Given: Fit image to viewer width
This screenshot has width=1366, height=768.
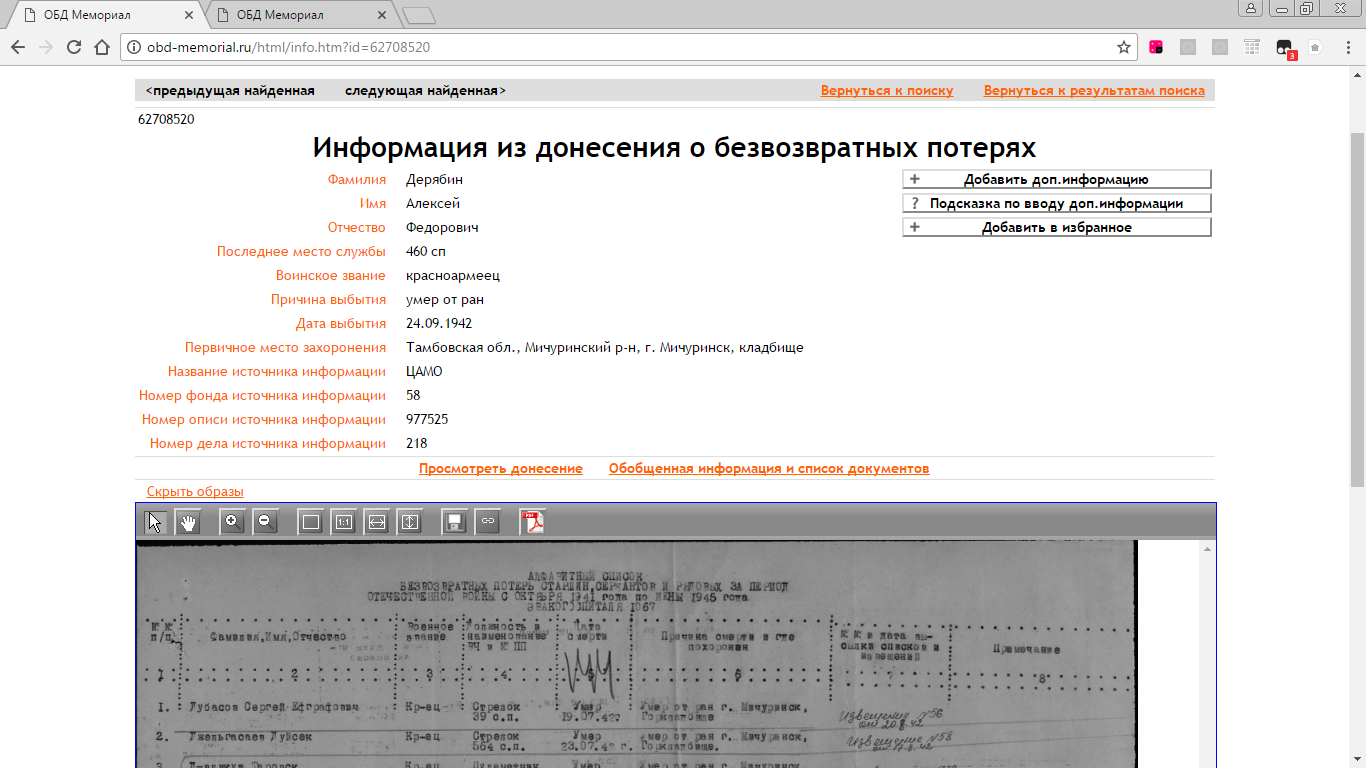Looking at the screenshot, I should 376,522.
